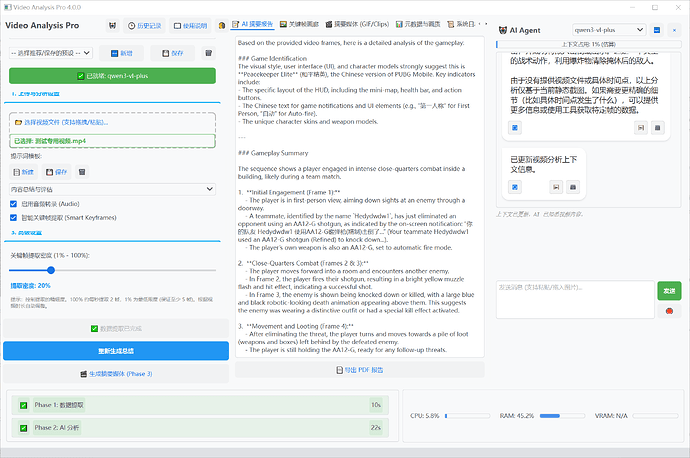
Task: Click generate summary media (Phase 3) button
Action: [x=116, y=374]
